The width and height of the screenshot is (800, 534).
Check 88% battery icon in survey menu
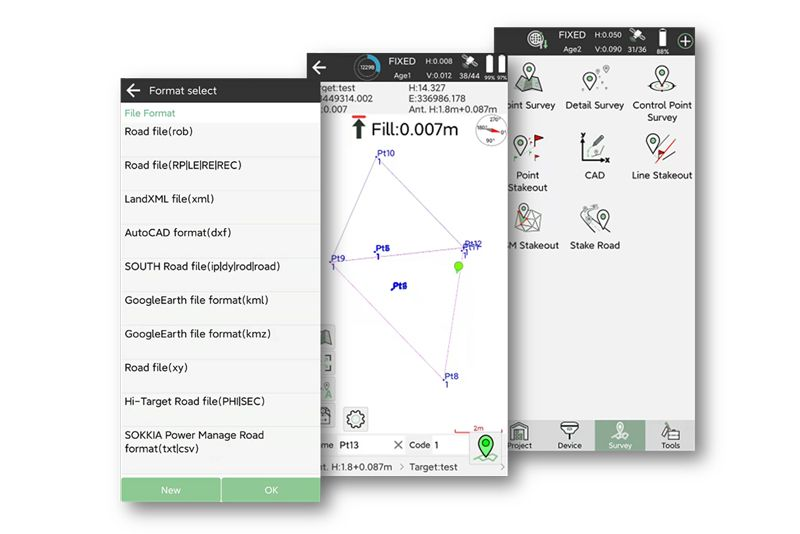click(x=662, y=41)
